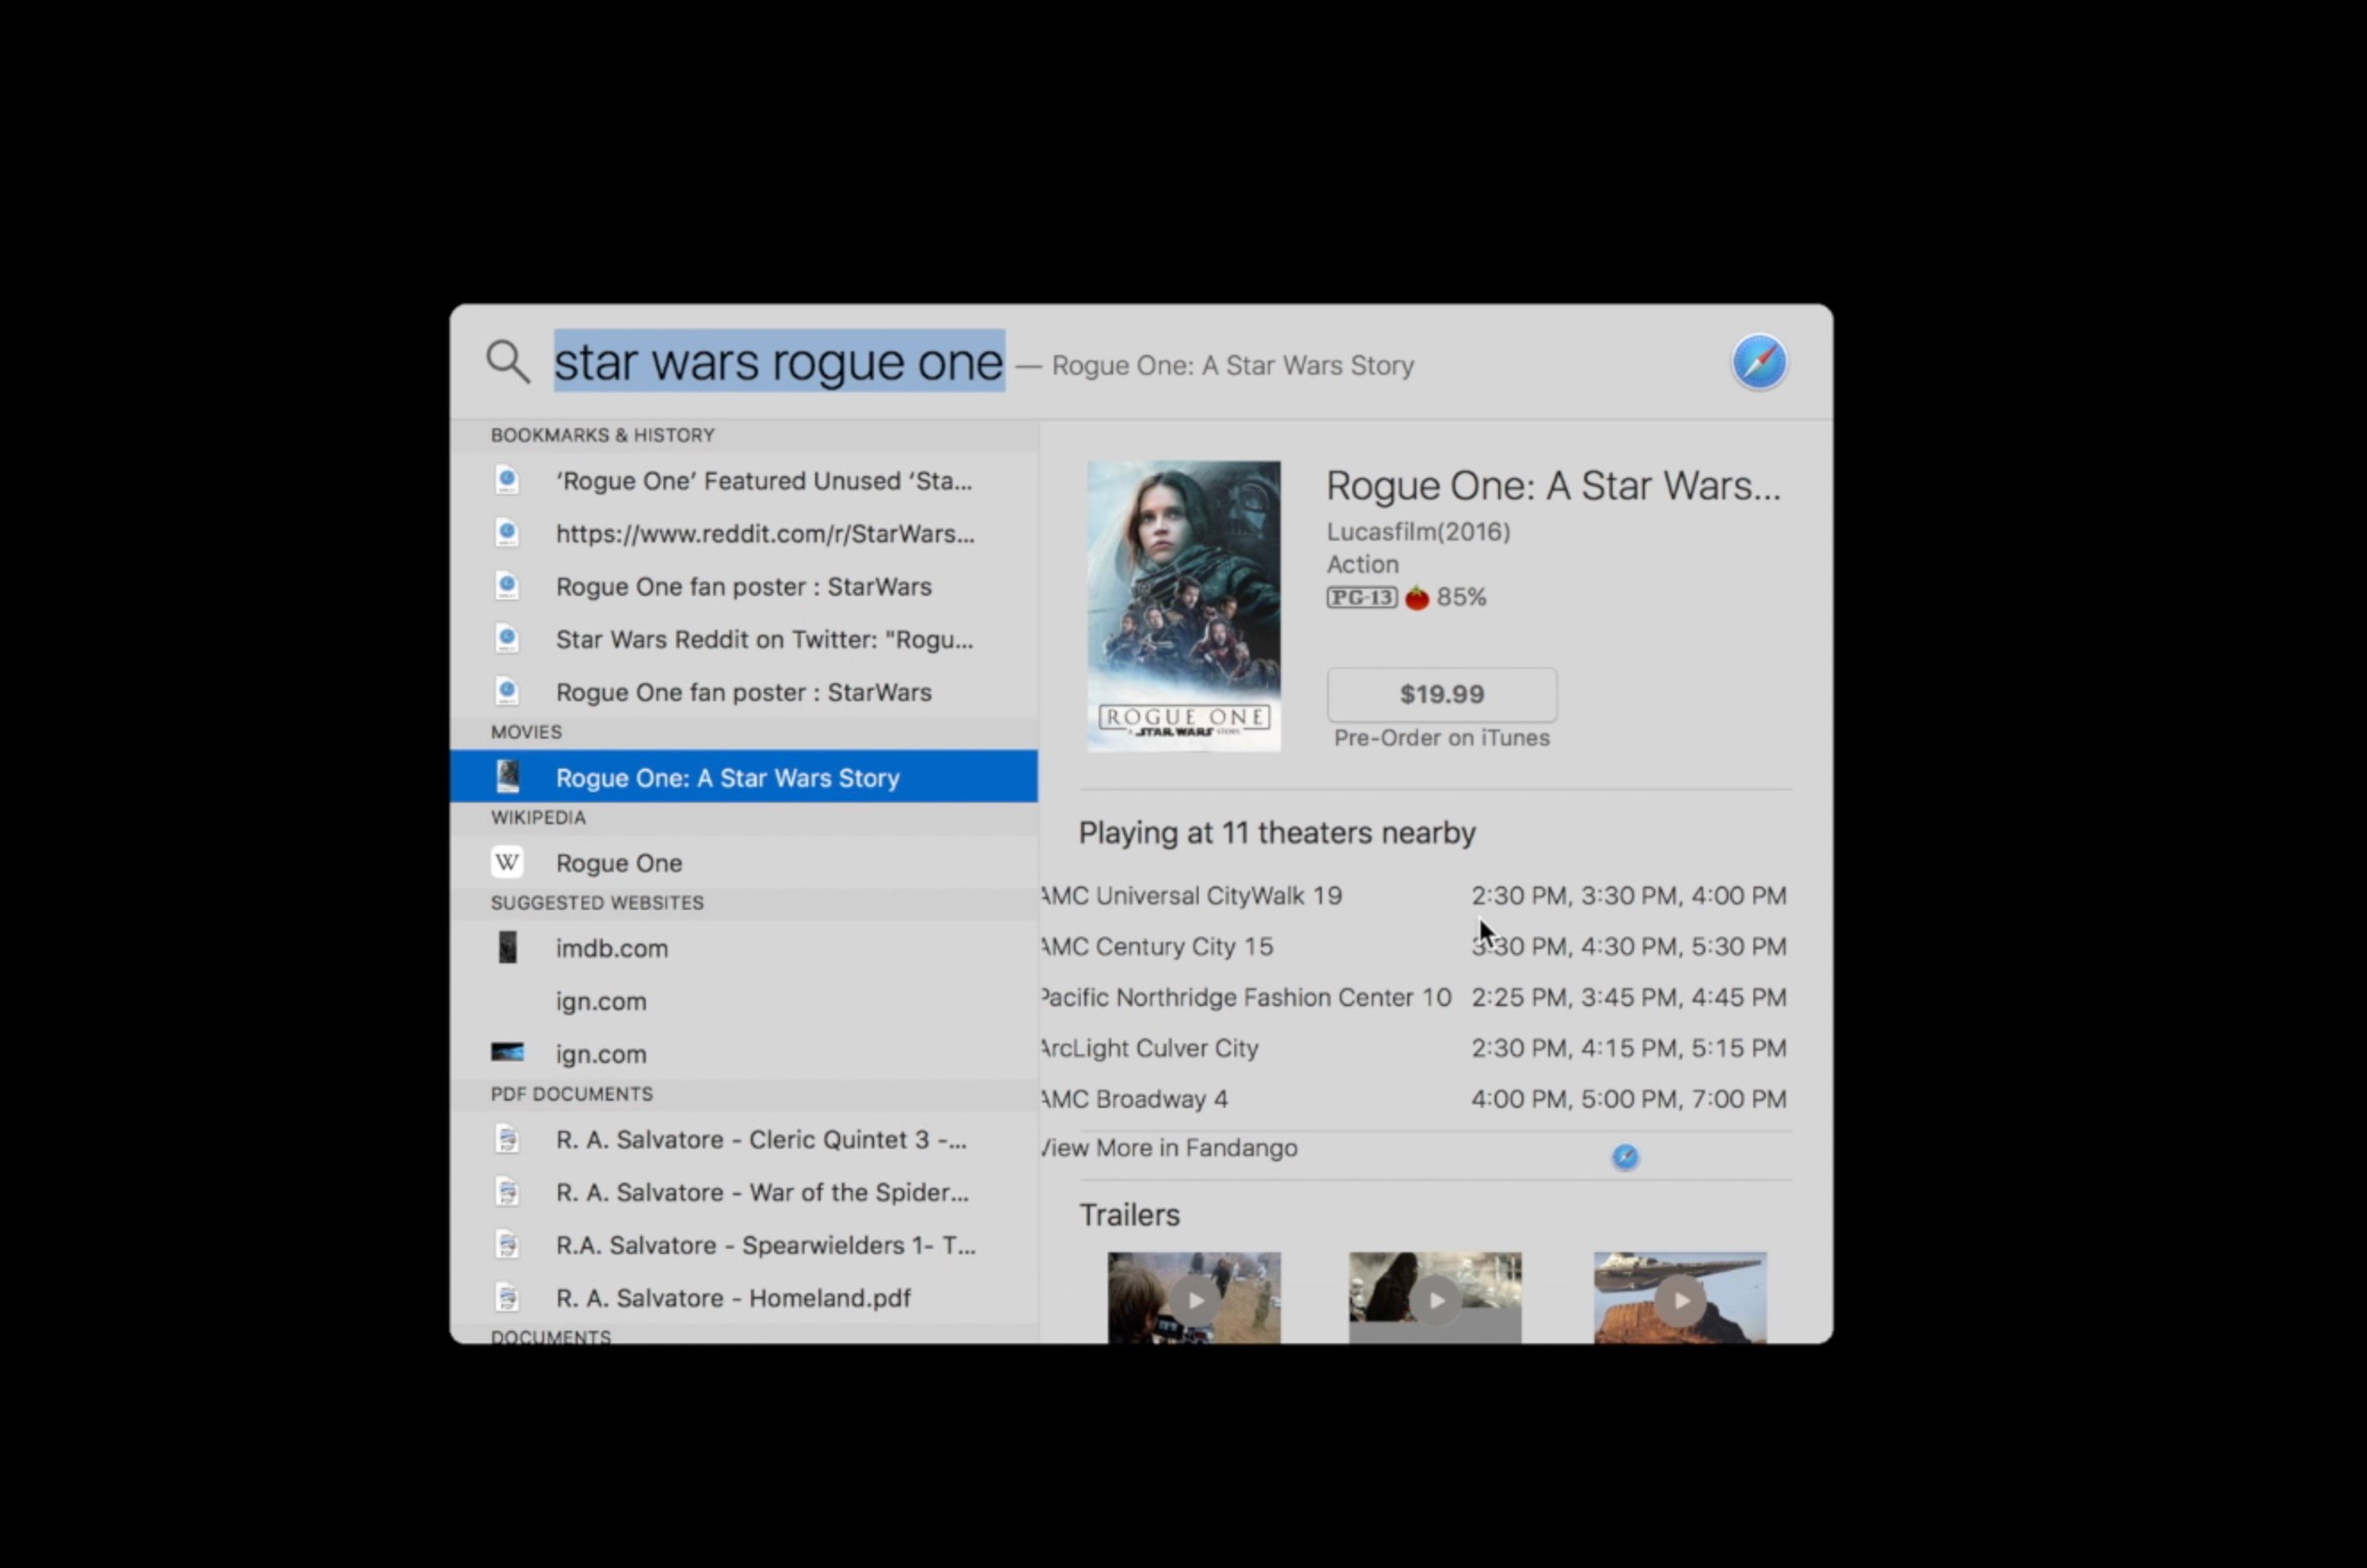The height and width of the screenshot is (1568, 2367).
Task: Click 'View More in Fandango' link
Action: click(x=1169, y=1148)
